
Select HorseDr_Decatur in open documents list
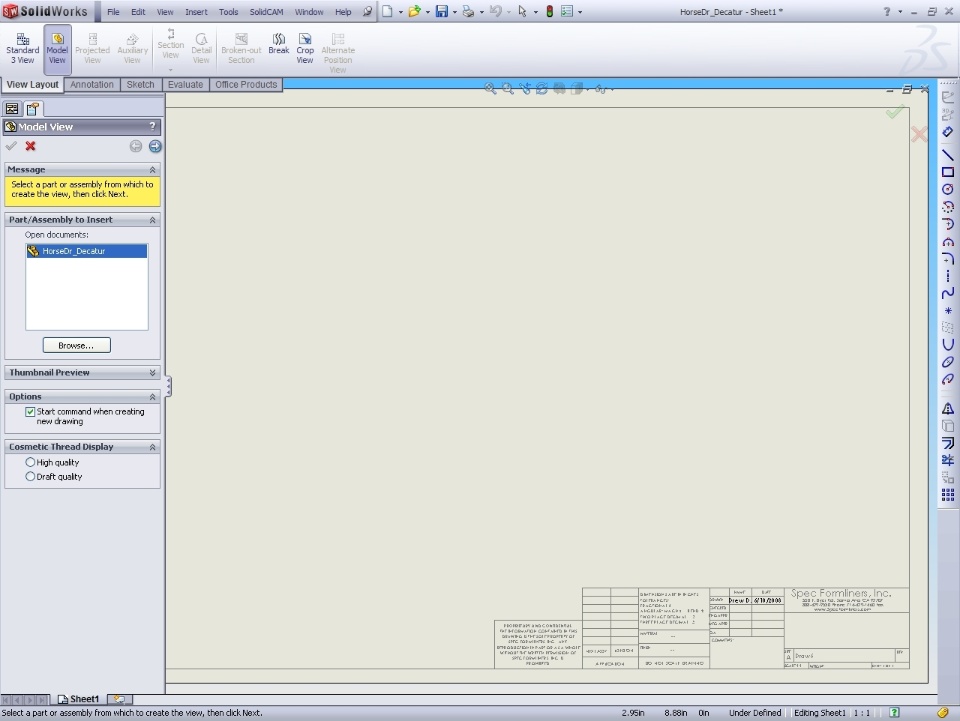pyautogui.click(x=86, y=251)
